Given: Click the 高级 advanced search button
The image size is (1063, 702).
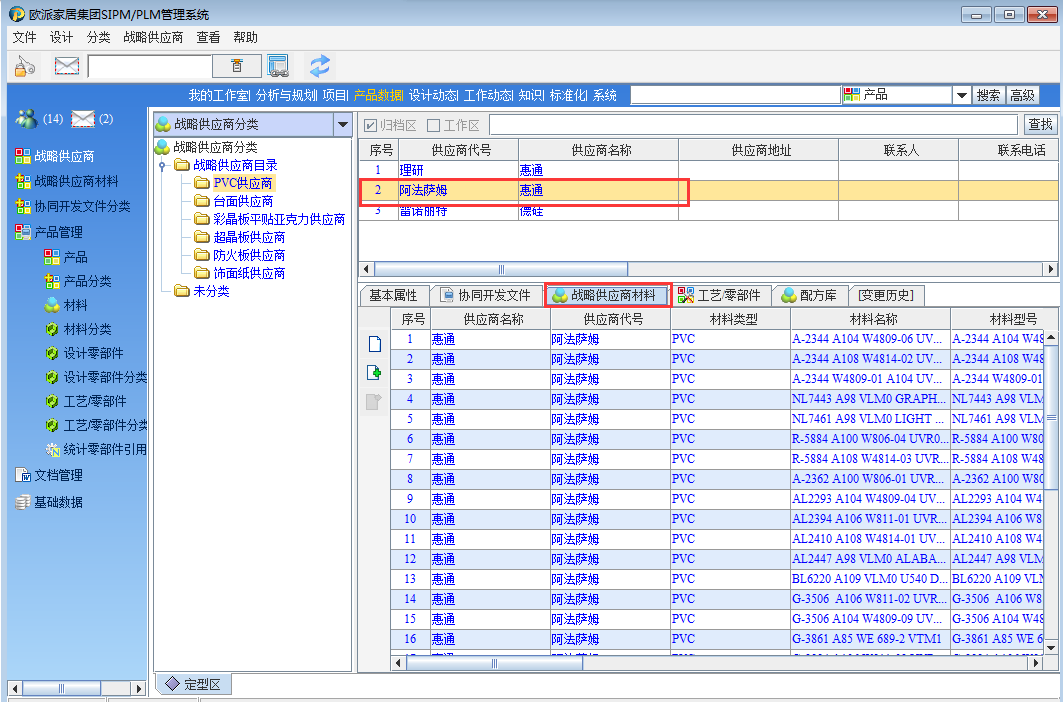Looking at the screenshot, I should click(x=1022, y=95).
